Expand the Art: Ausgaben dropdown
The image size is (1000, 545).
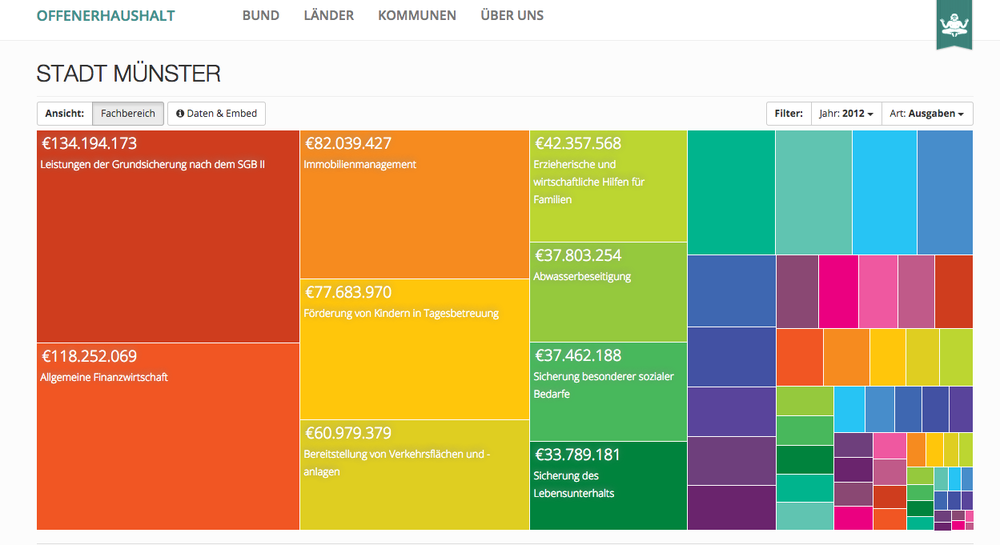930,114
